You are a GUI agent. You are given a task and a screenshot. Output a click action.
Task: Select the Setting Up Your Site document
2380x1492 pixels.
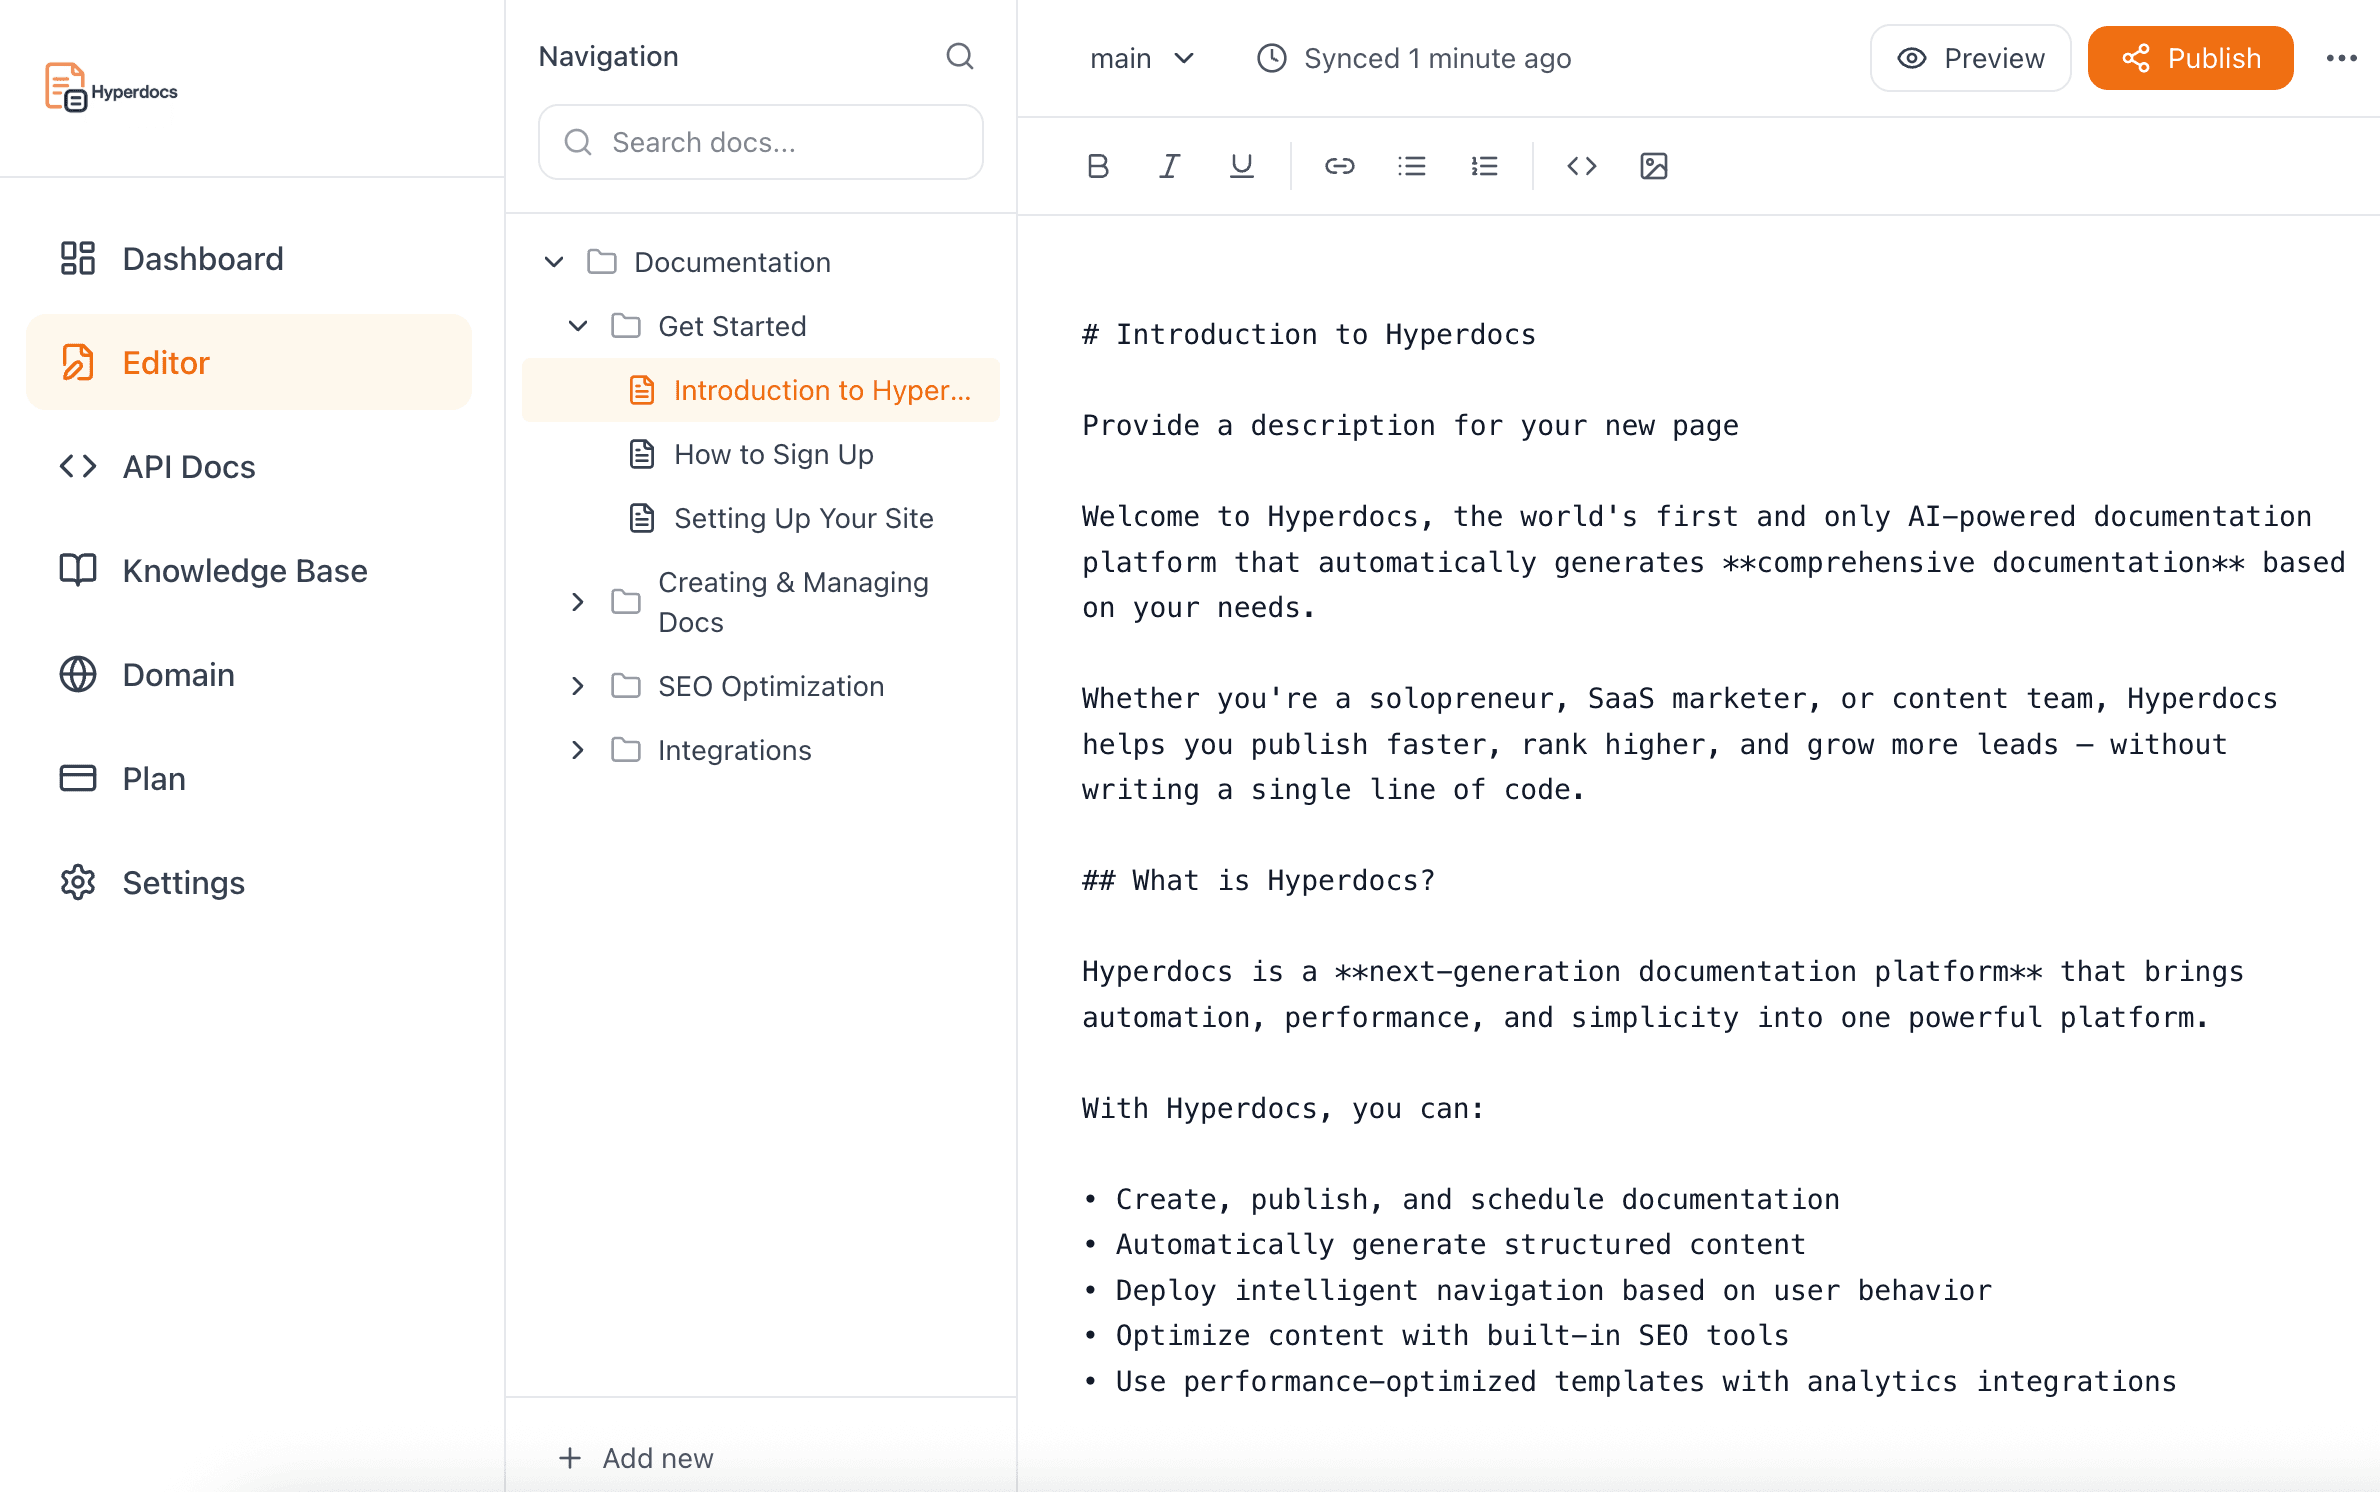point(803,518)
